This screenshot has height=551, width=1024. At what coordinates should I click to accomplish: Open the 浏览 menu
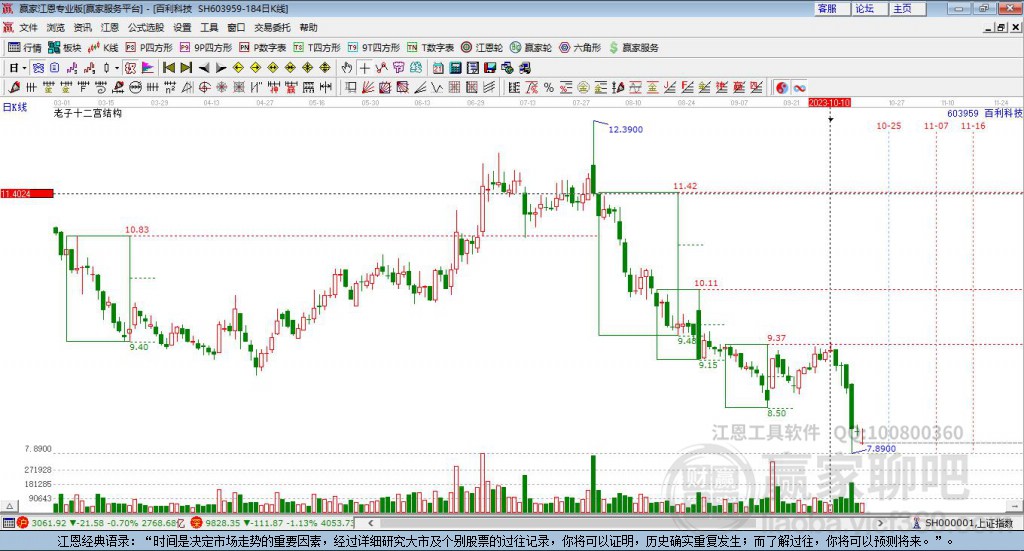click(x=56, y=27)
